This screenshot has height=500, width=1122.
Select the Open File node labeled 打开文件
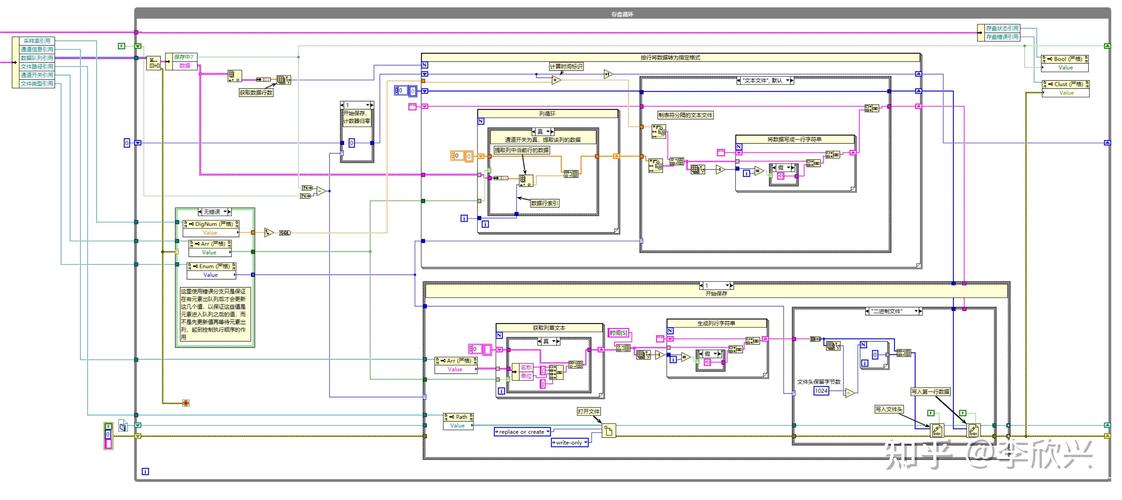coord(609,431)
